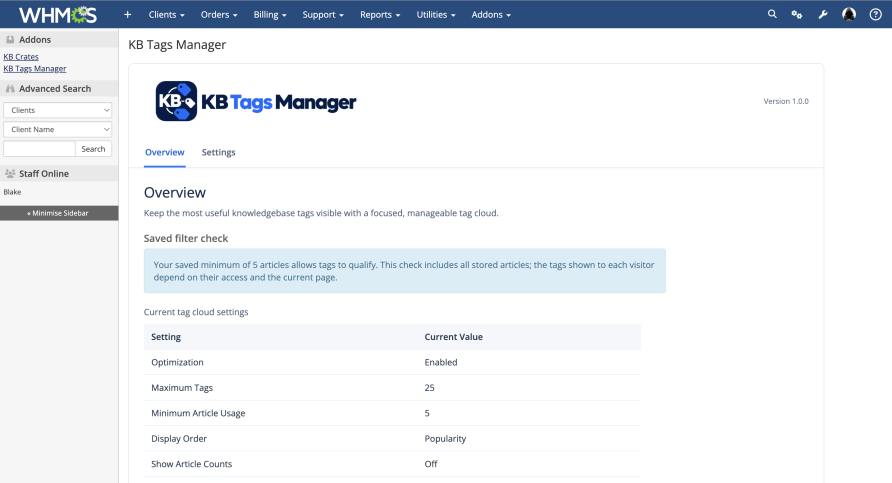Open the search magnifier icon
Viewport: 892px width, 483px height.
coord(772,14)
